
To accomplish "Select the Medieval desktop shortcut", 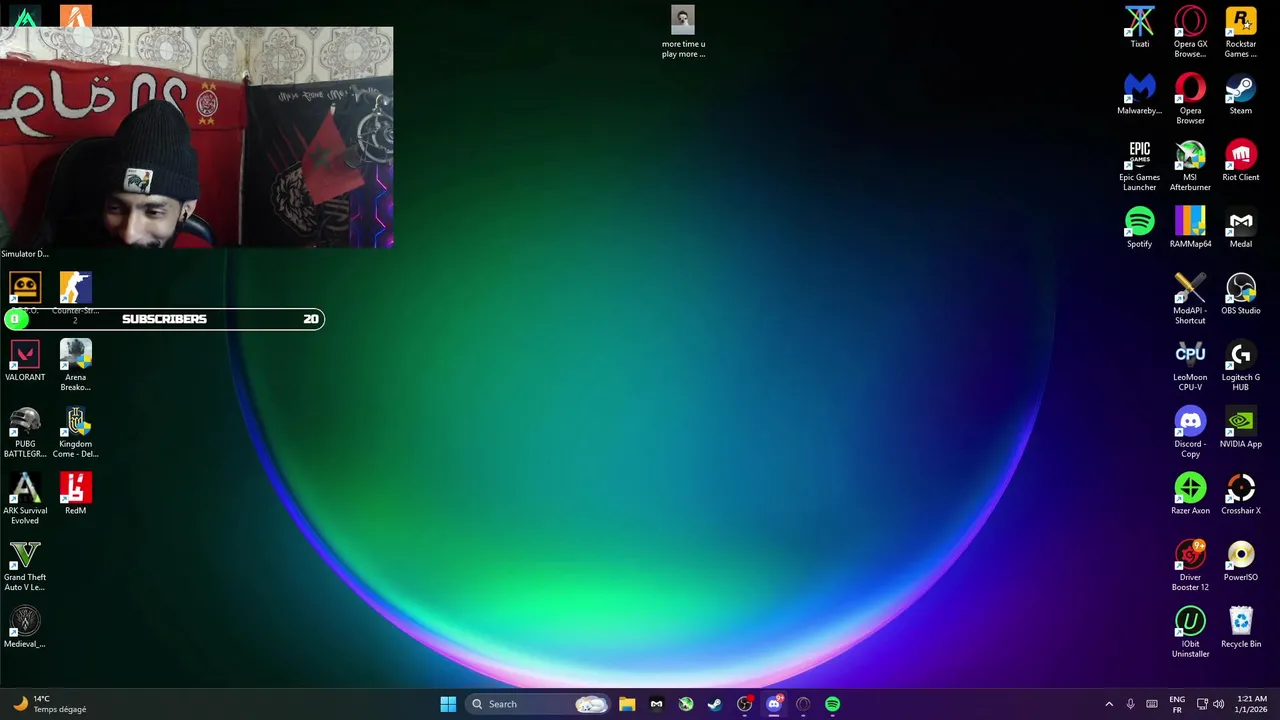I will click(x=25, y=628).
